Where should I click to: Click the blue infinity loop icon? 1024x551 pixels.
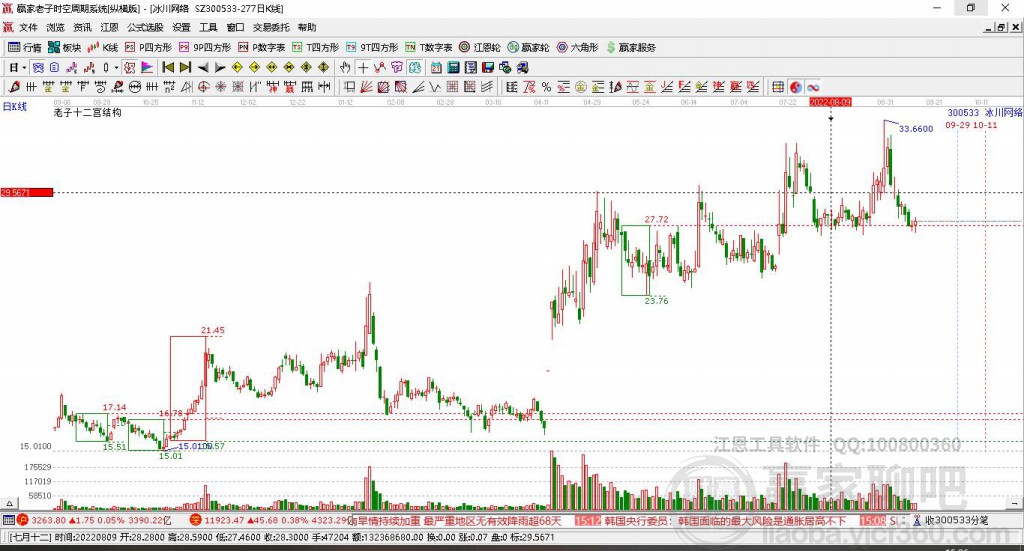813,87
